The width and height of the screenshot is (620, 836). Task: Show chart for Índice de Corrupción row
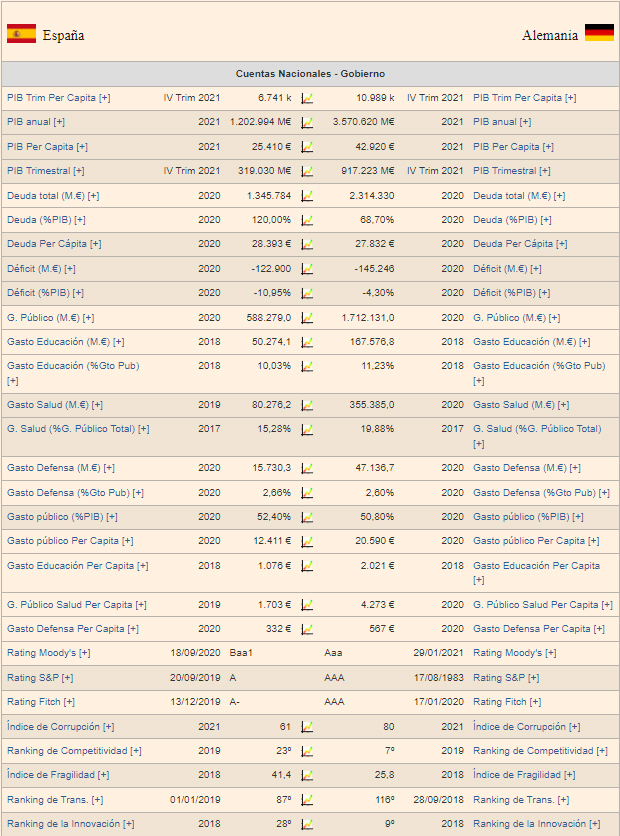pyautogui.click(x=307, y=727)
